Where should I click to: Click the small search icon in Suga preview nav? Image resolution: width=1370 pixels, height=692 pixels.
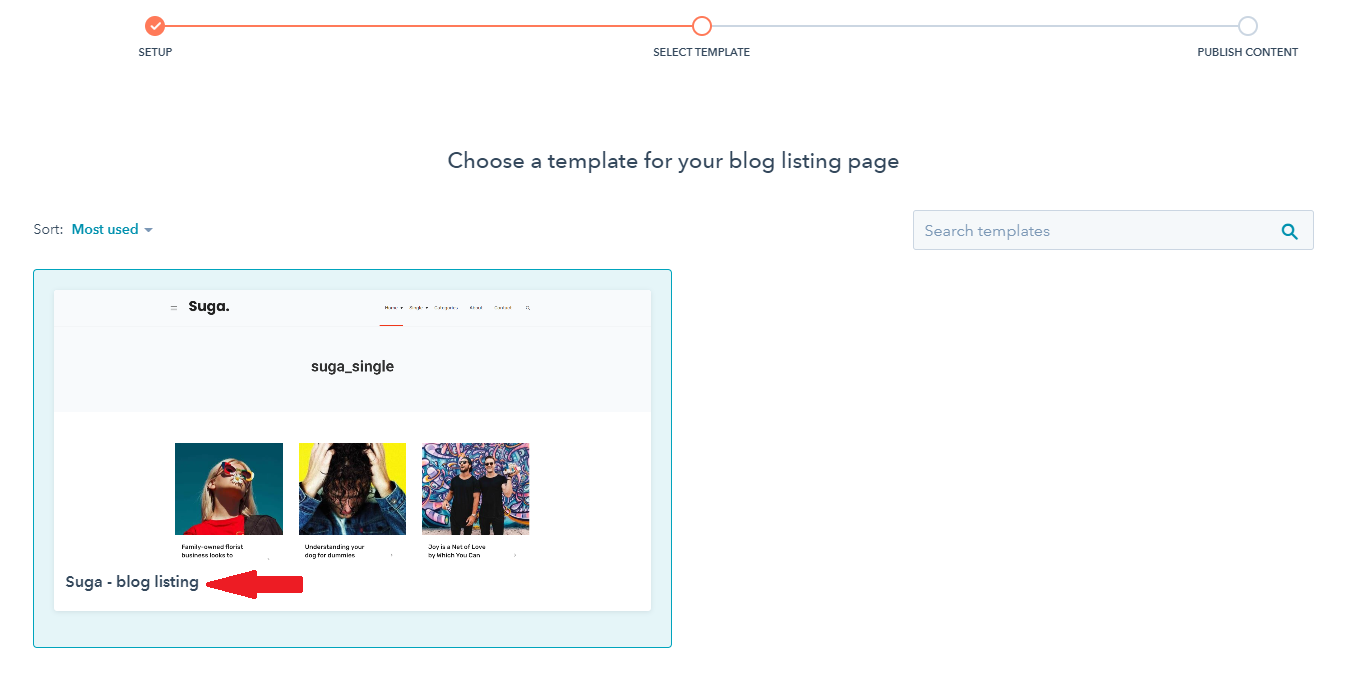tap(527, 308)
